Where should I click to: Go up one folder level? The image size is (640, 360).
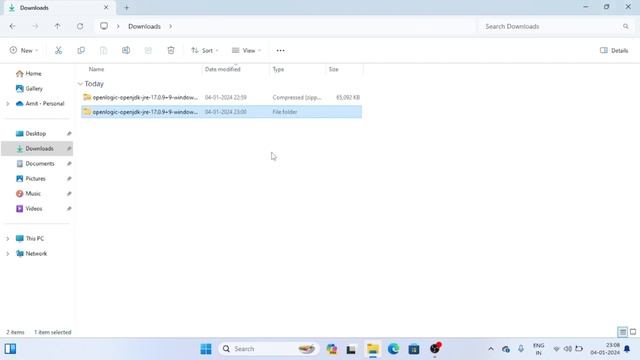click(58, 26)
